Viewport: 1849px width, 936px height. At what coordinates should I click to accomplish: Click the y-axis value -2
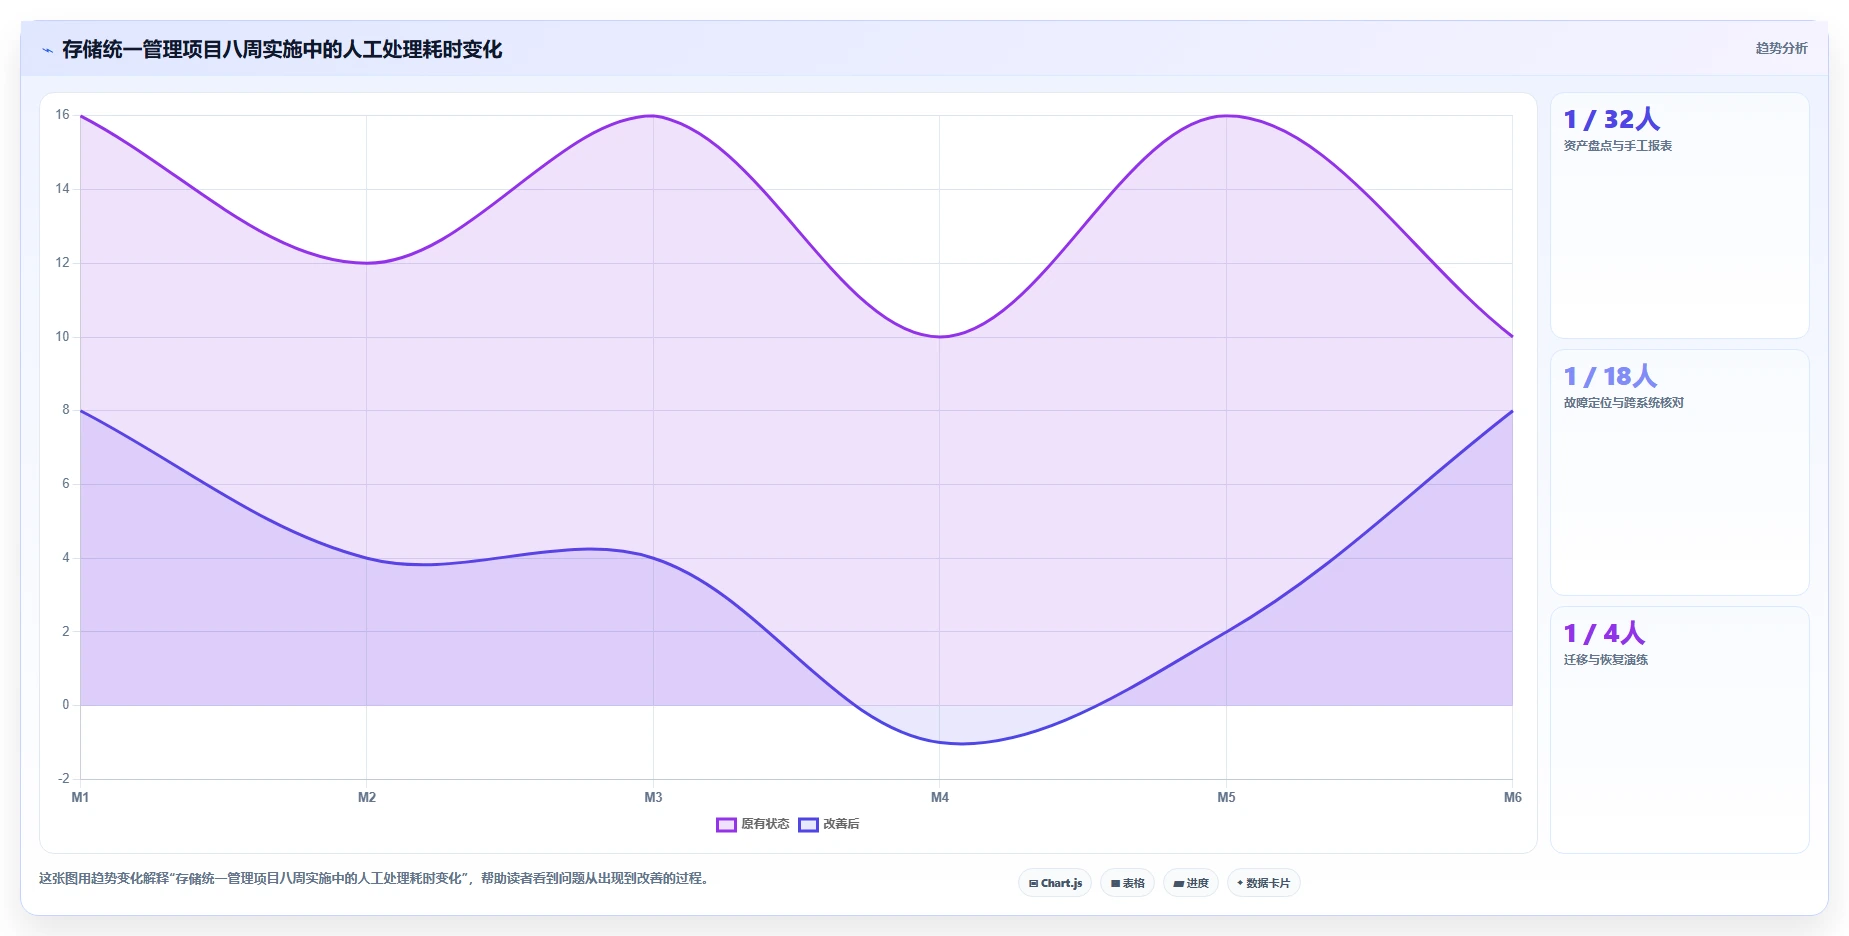click(x=64, y=779)
